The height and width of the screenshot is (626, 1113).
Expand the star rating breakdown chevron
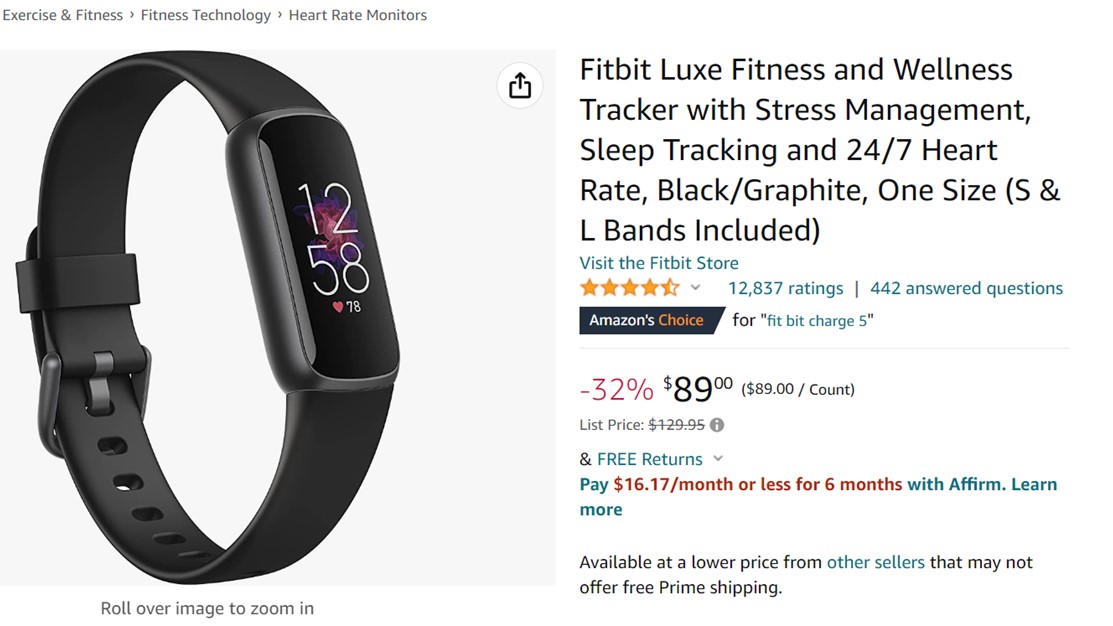point(696,288)
